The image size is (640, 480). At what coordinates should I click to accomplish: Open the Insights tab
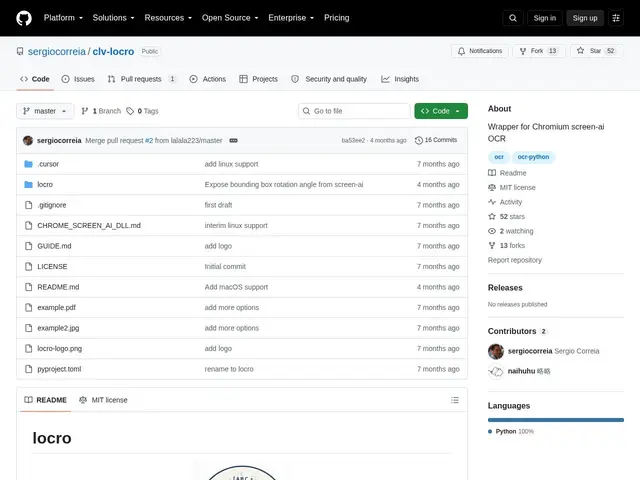[400, 79]
